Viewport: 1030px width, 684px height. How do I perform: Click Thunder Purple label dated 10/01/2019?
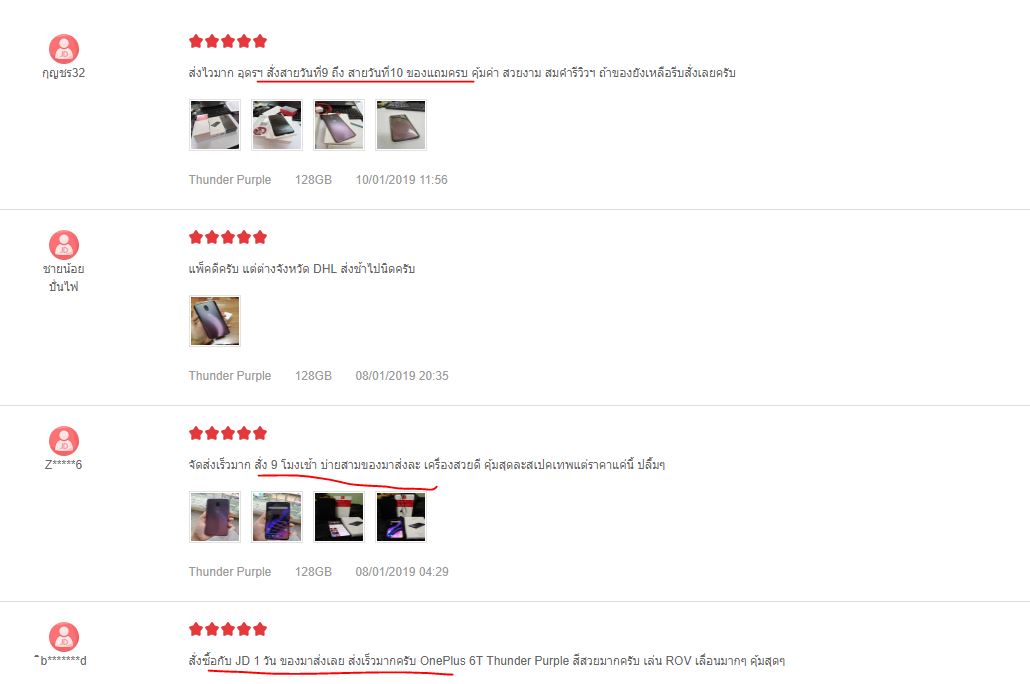pyautogui.click(x=230, y=180)
